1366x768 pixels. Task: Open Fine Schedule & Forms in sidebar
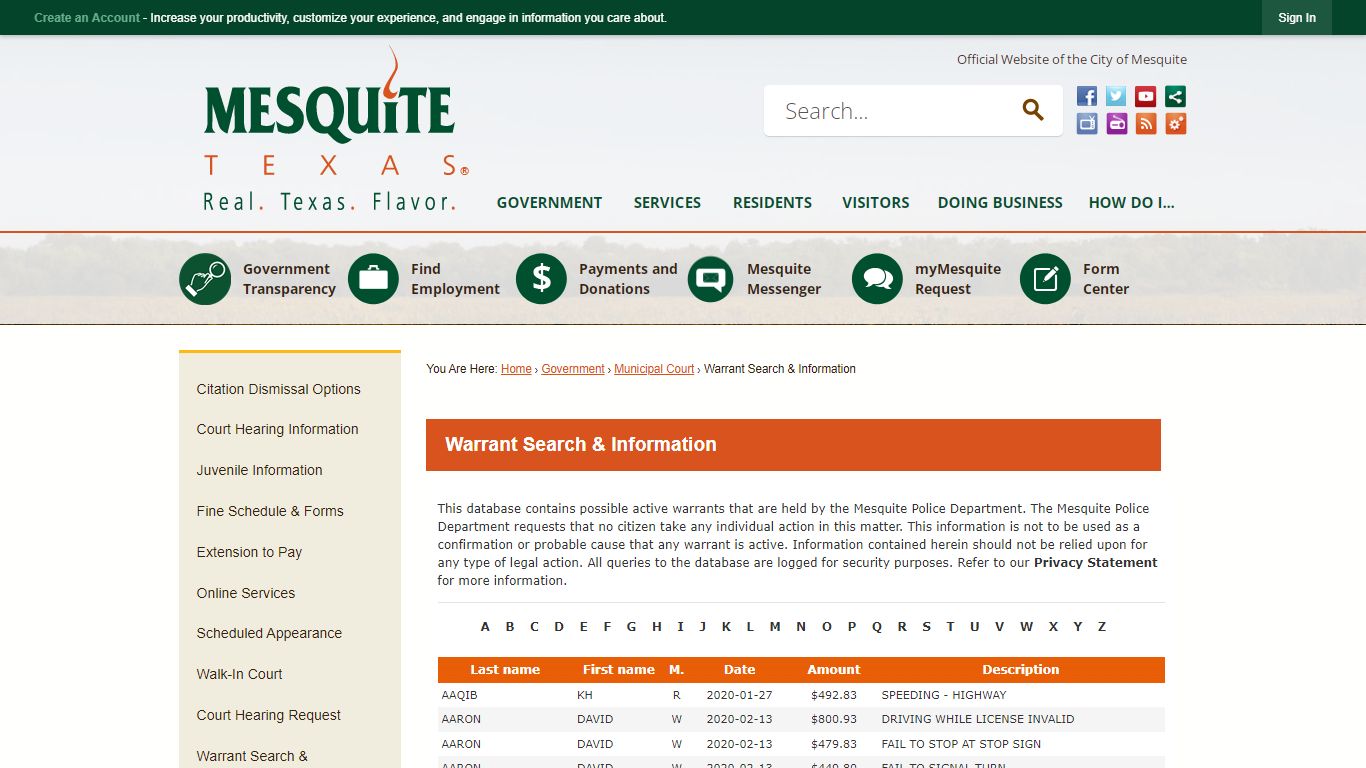[270, 511]
